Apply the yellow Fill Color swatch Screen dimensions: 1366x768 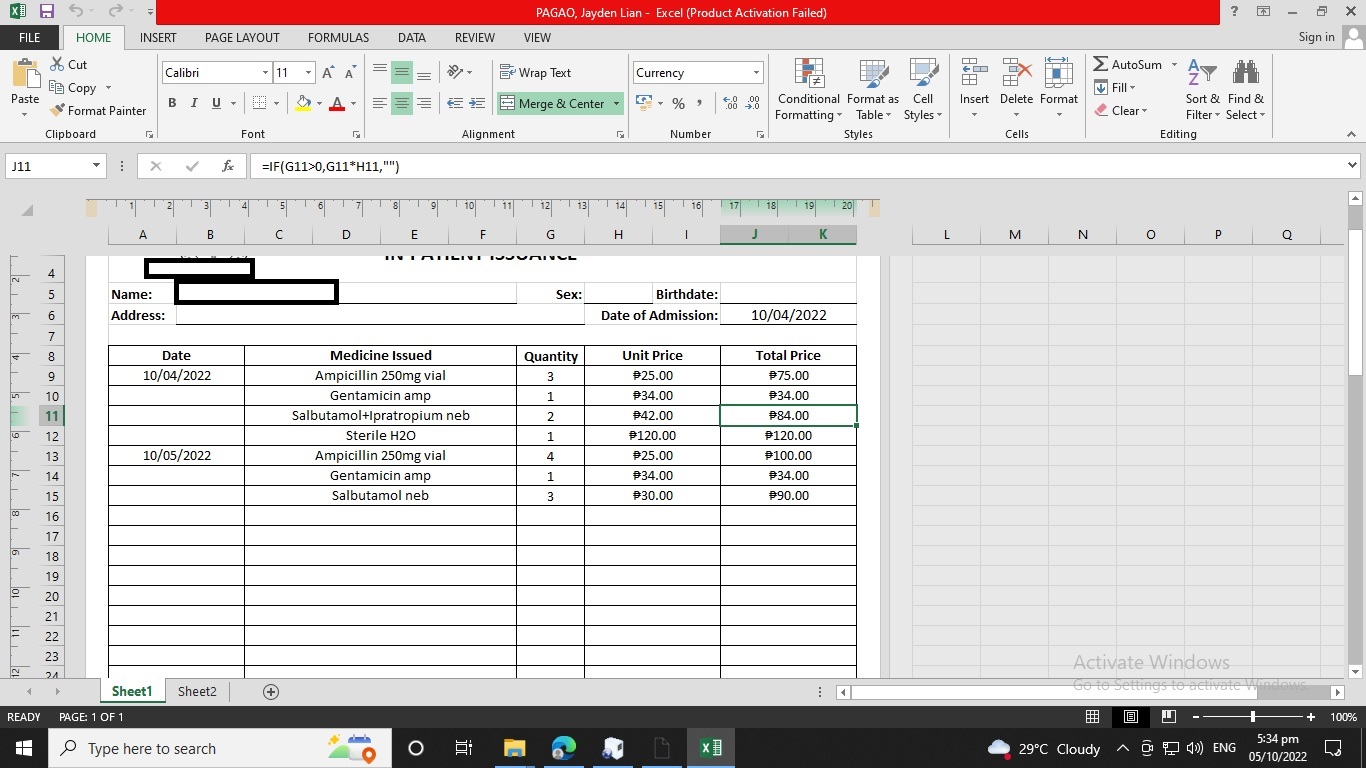(x=304, y=103)
